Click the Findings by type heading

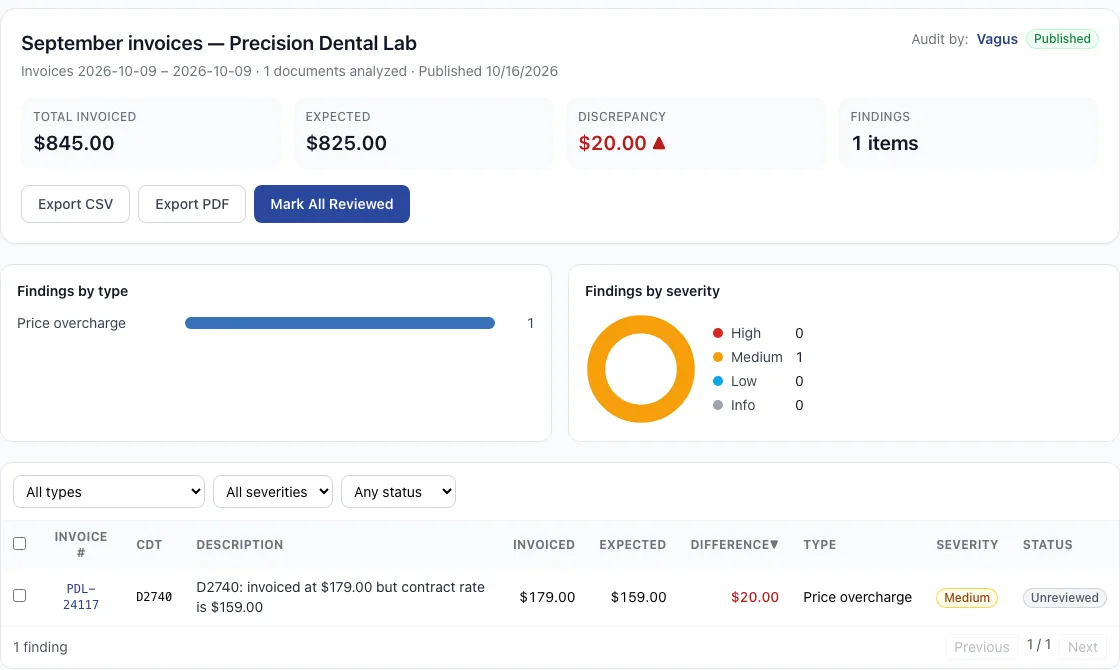click(73, 291)
